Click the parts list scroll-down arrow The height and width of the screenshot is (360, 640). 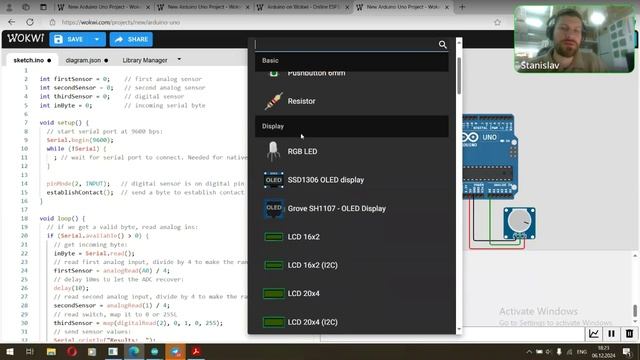[459, 329]
